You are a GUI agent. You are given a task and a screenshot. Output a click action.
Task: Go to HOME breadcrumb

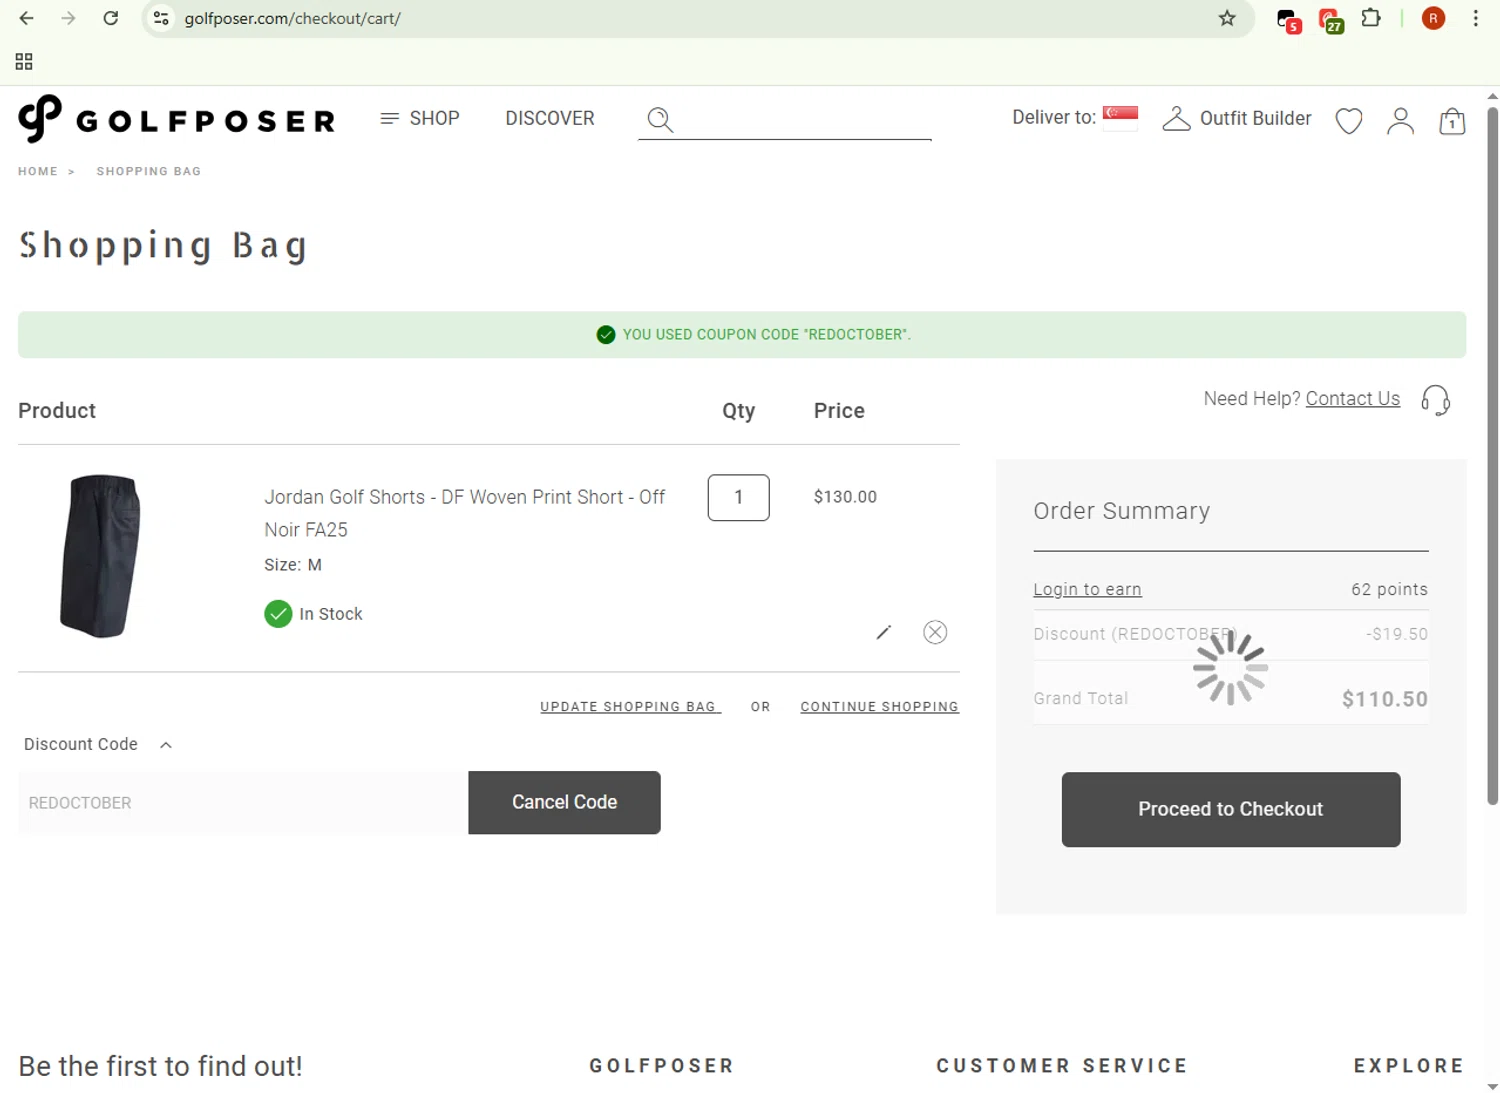tap(38, 171)
